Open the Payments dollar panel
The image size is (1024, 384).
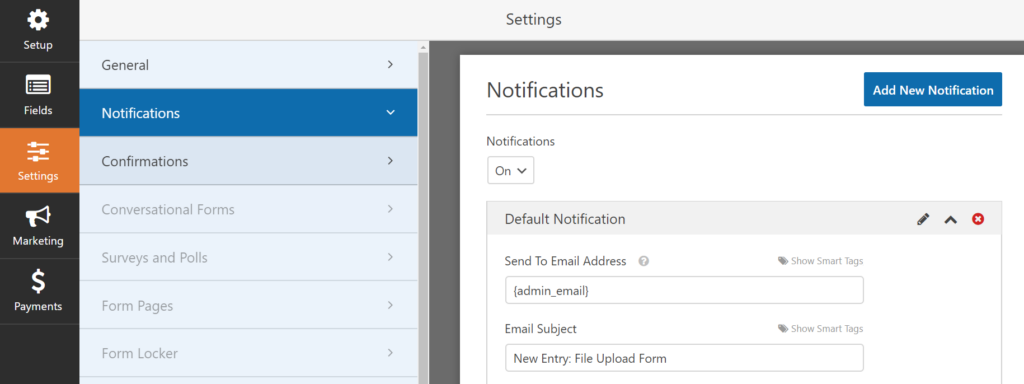(38, 291)
